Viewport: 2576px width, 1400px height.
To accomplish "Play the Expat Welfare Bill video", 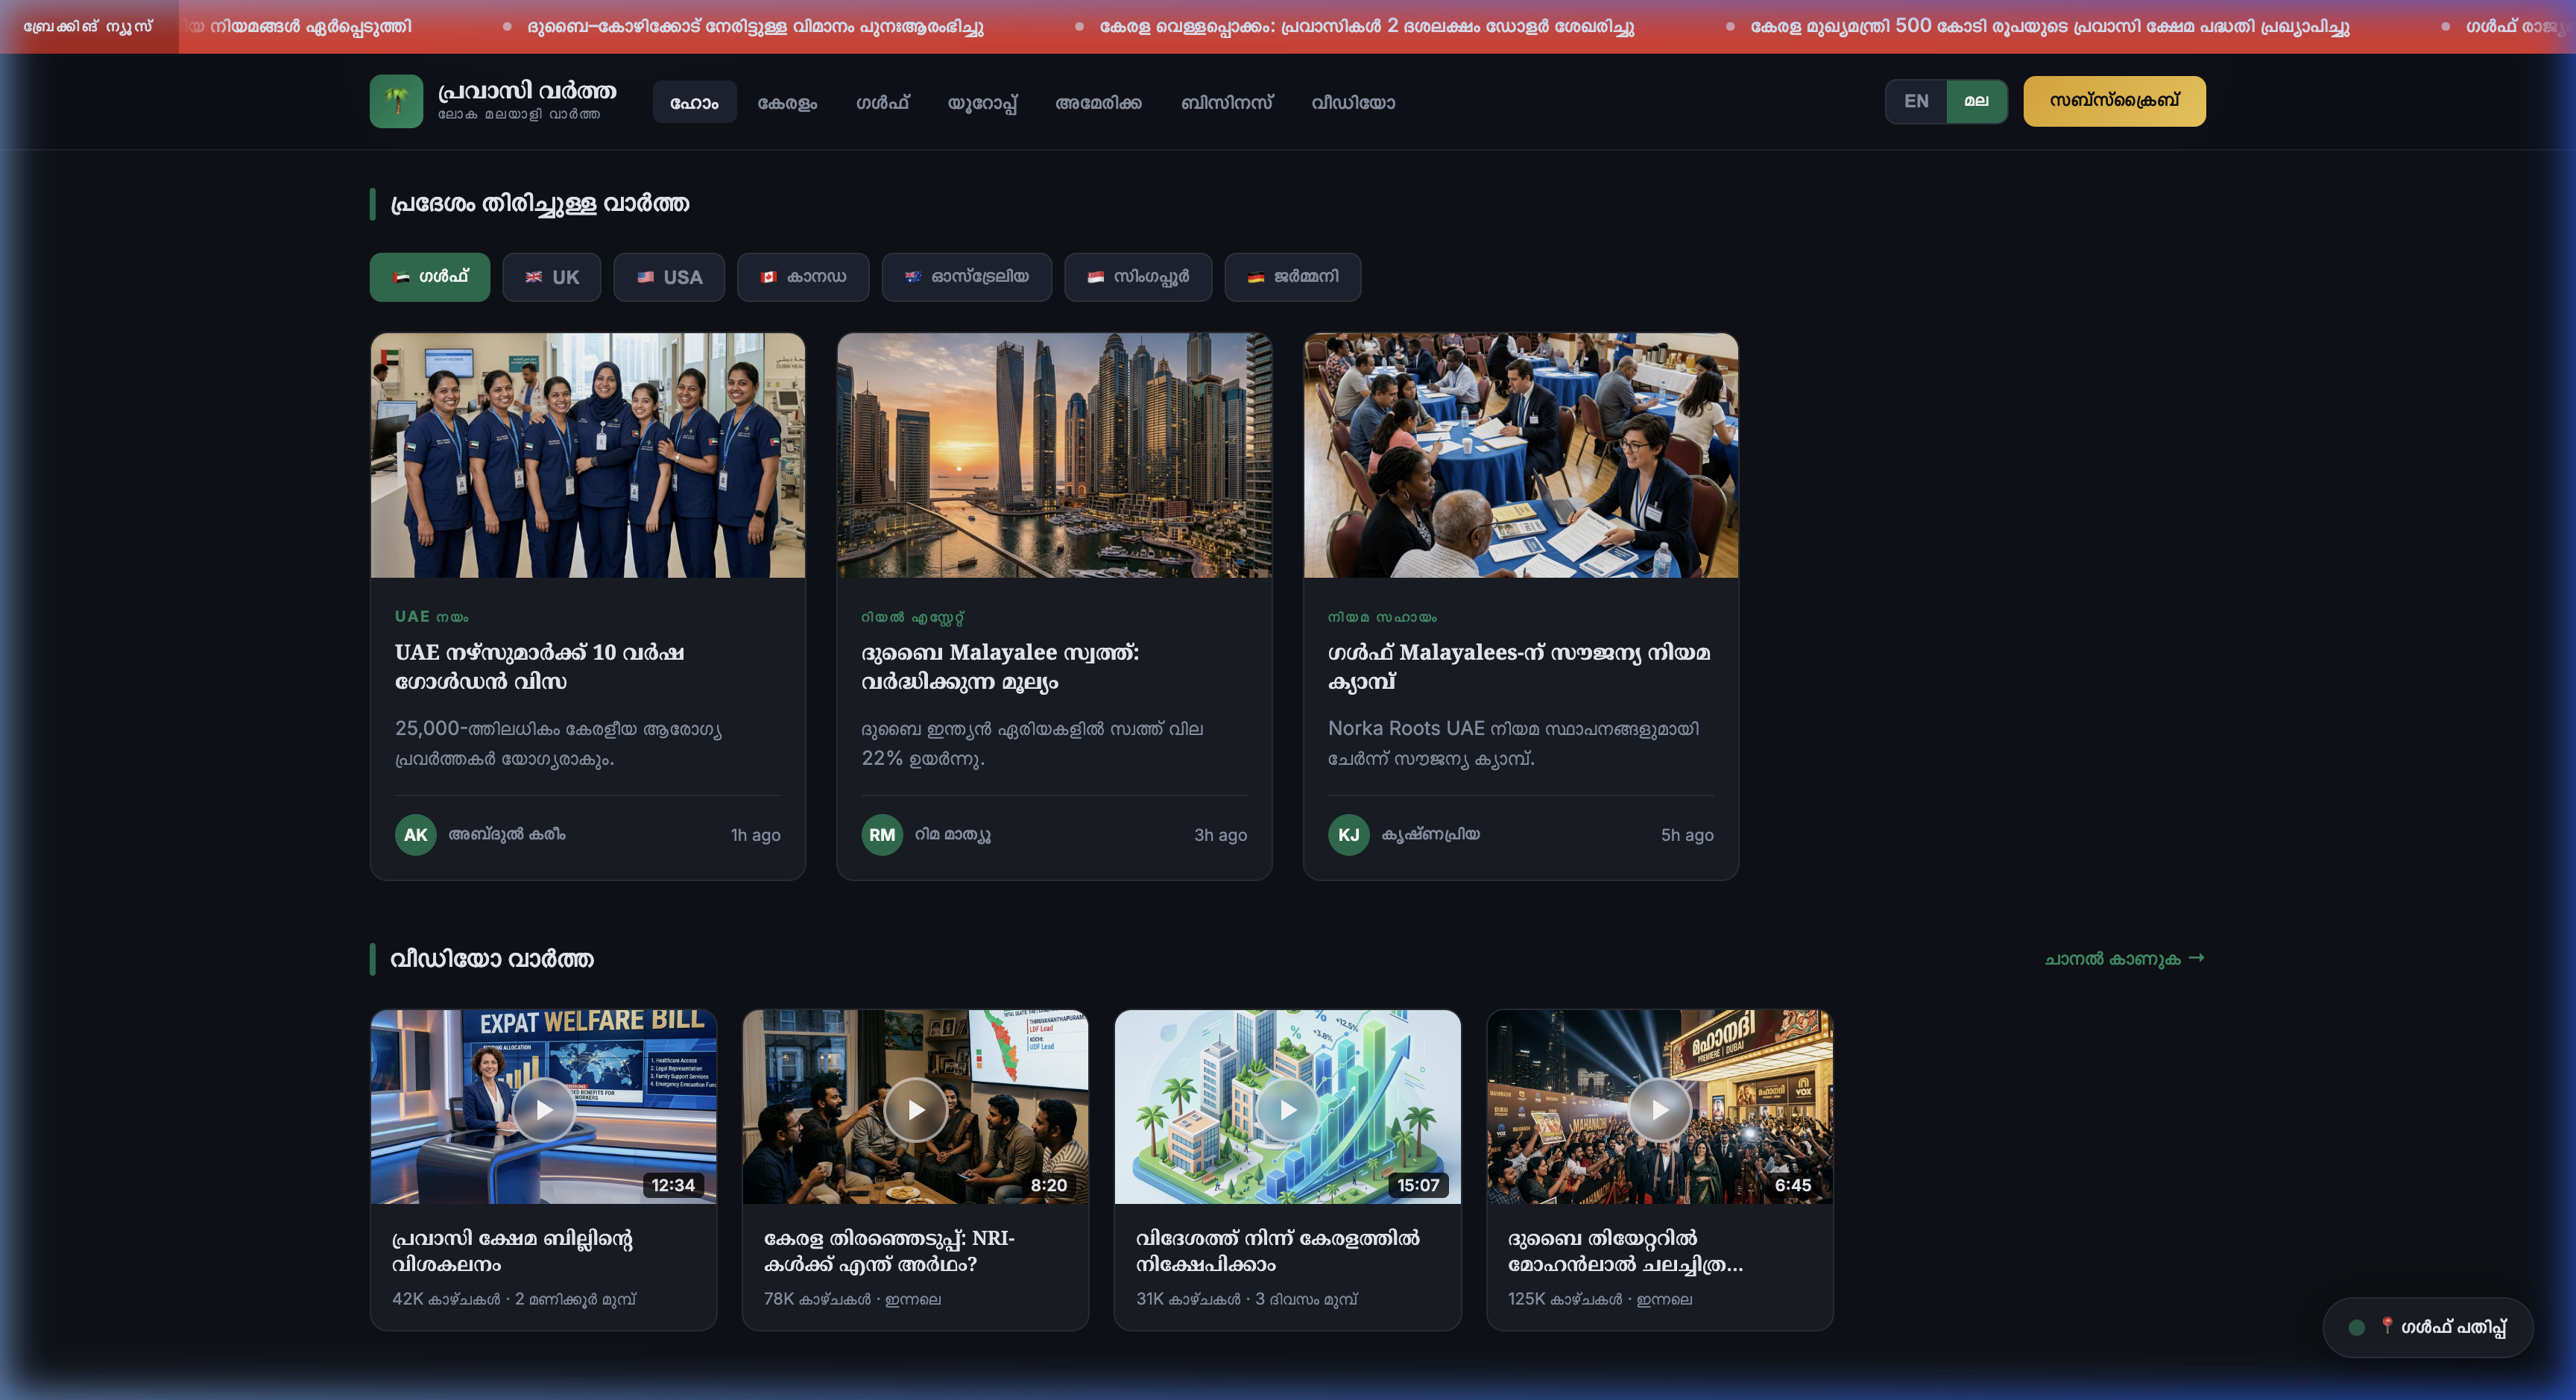I will (543, 1109).
